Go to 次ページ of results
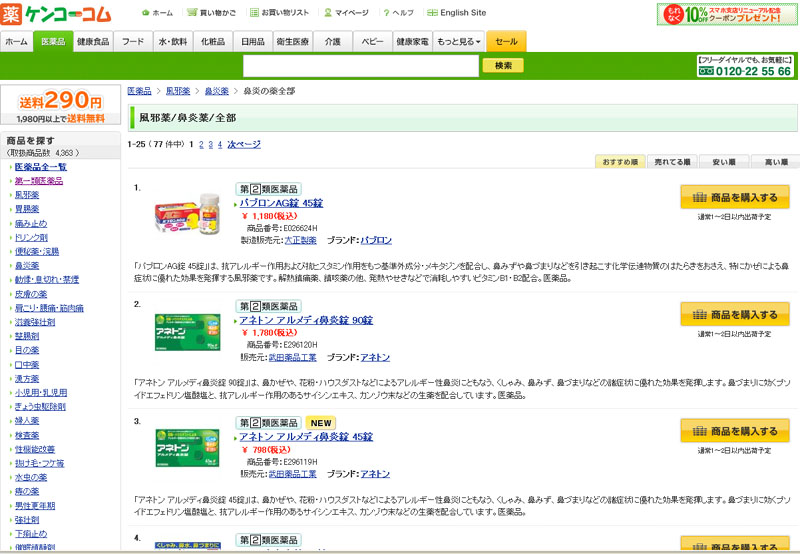 [243, 145]
